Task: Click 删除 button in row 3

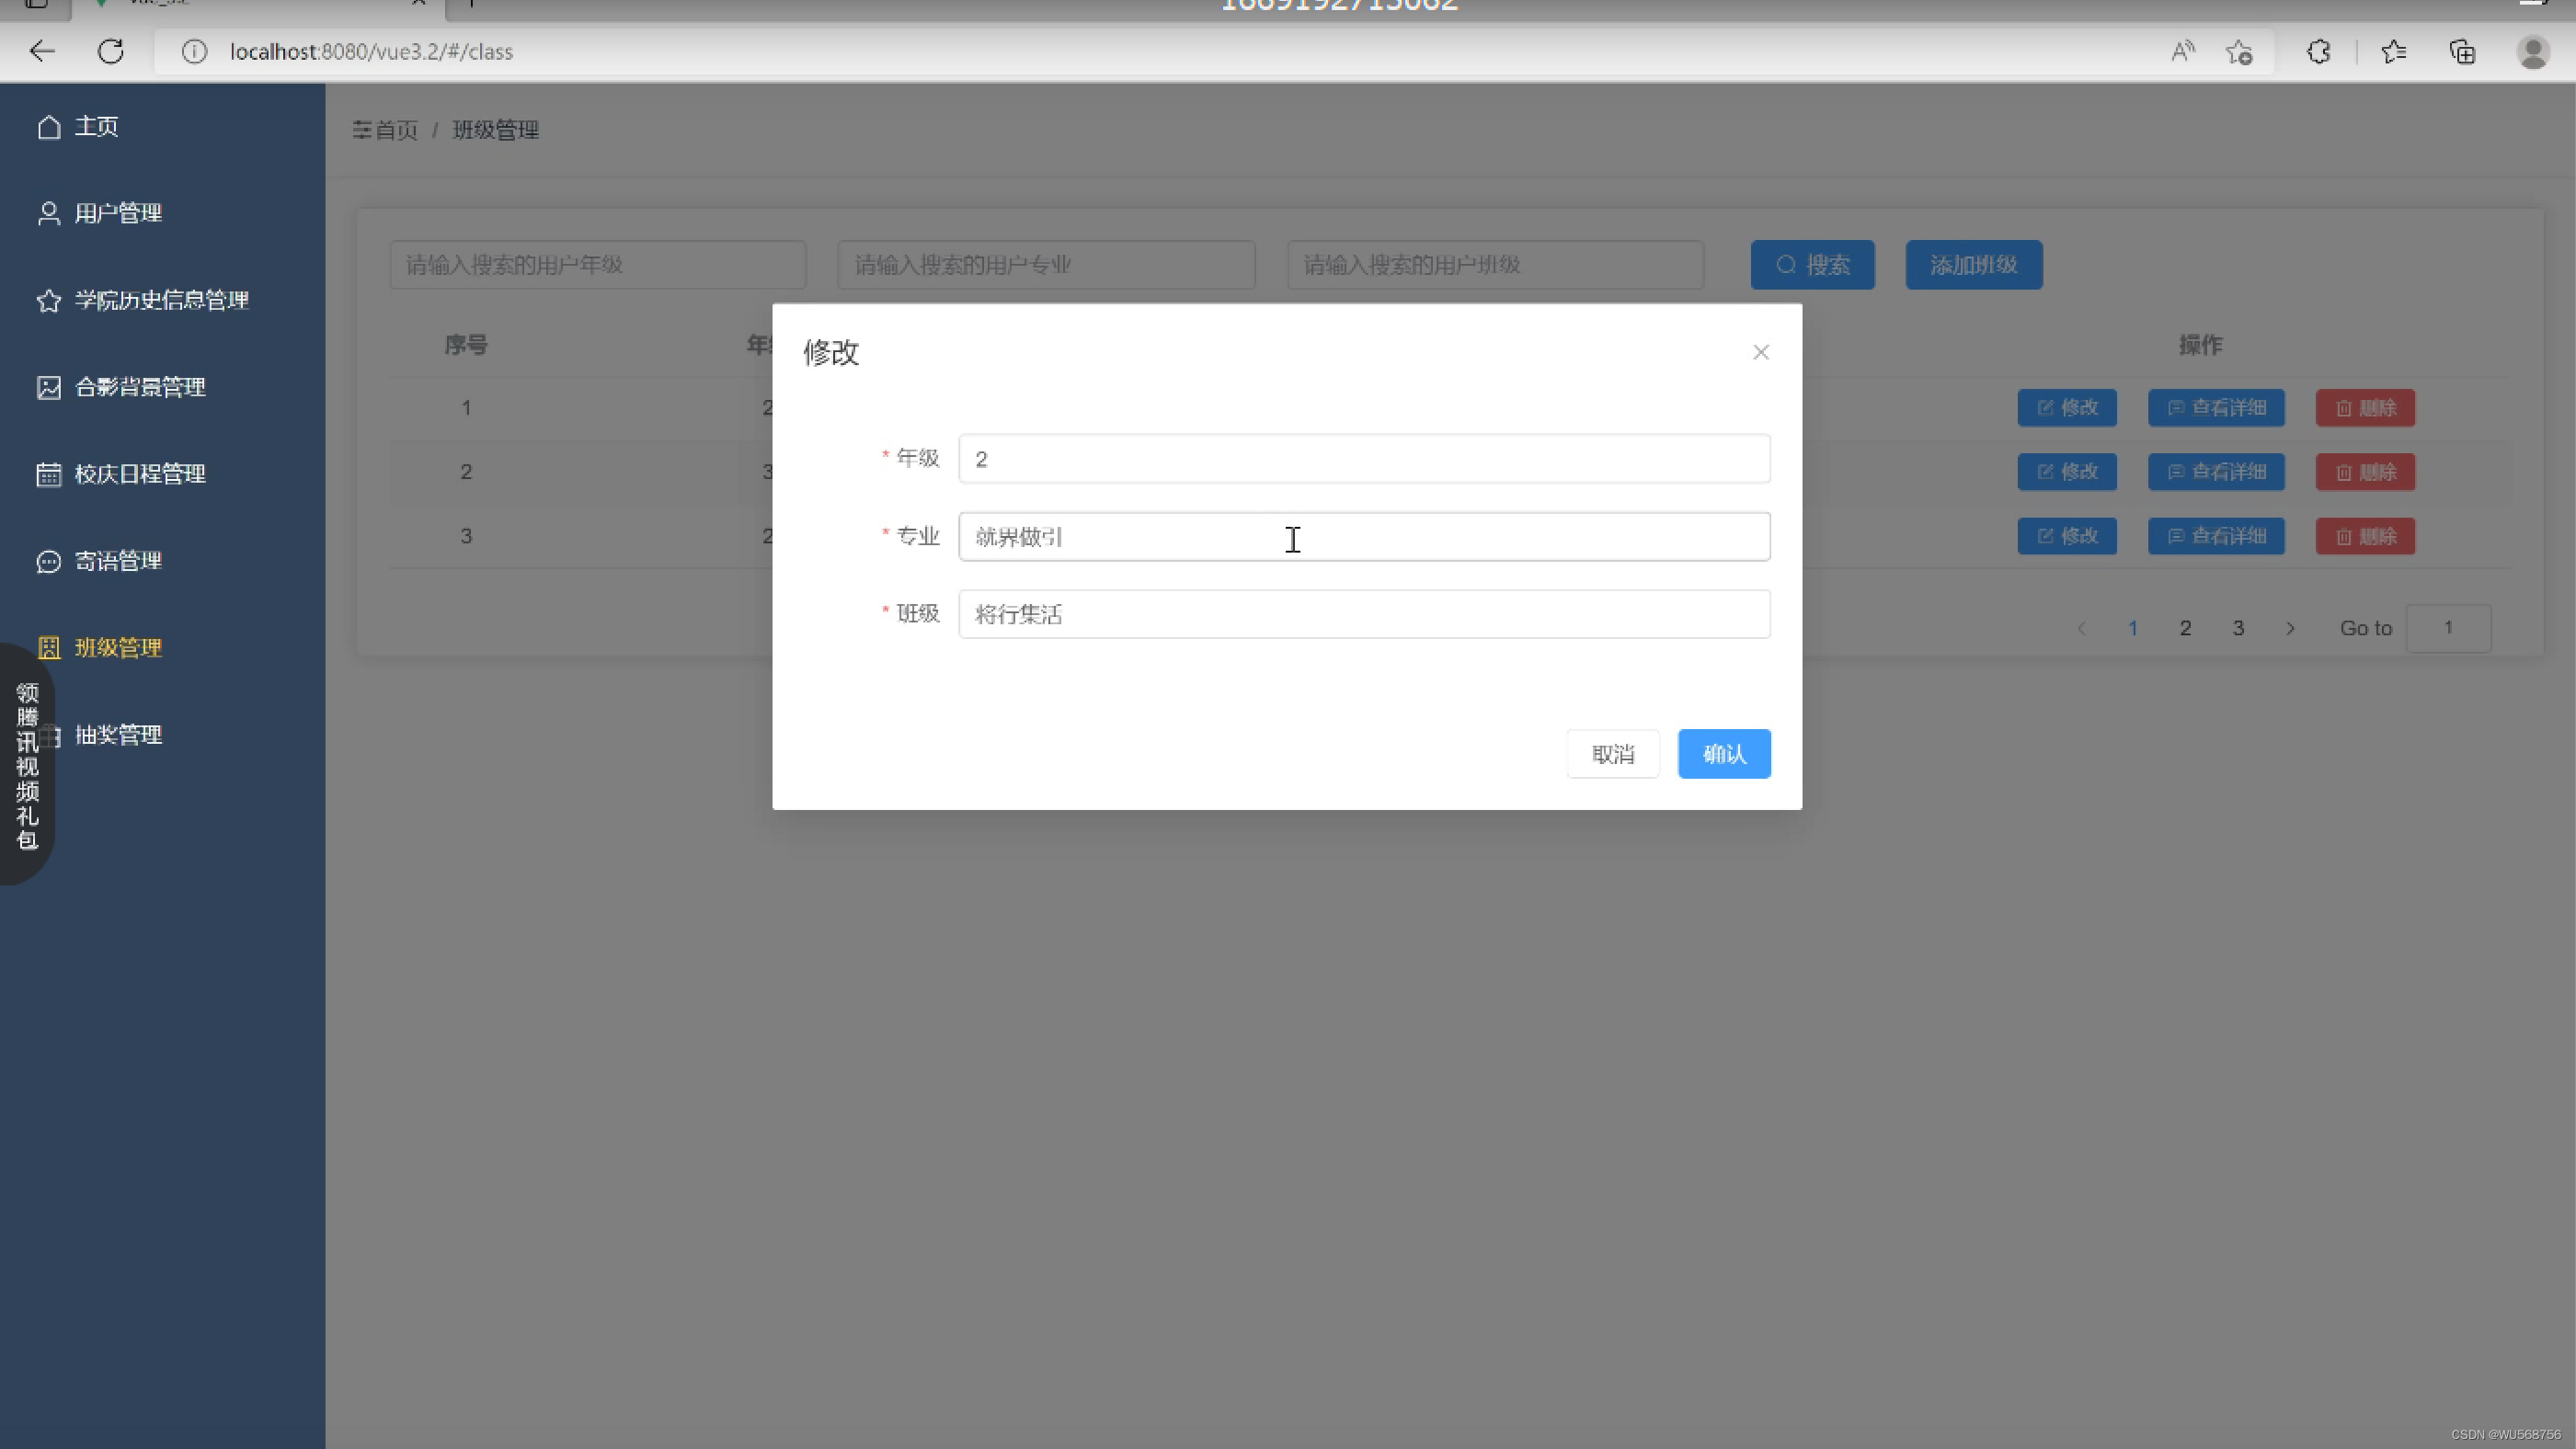Action: [x=2365, y=536]
